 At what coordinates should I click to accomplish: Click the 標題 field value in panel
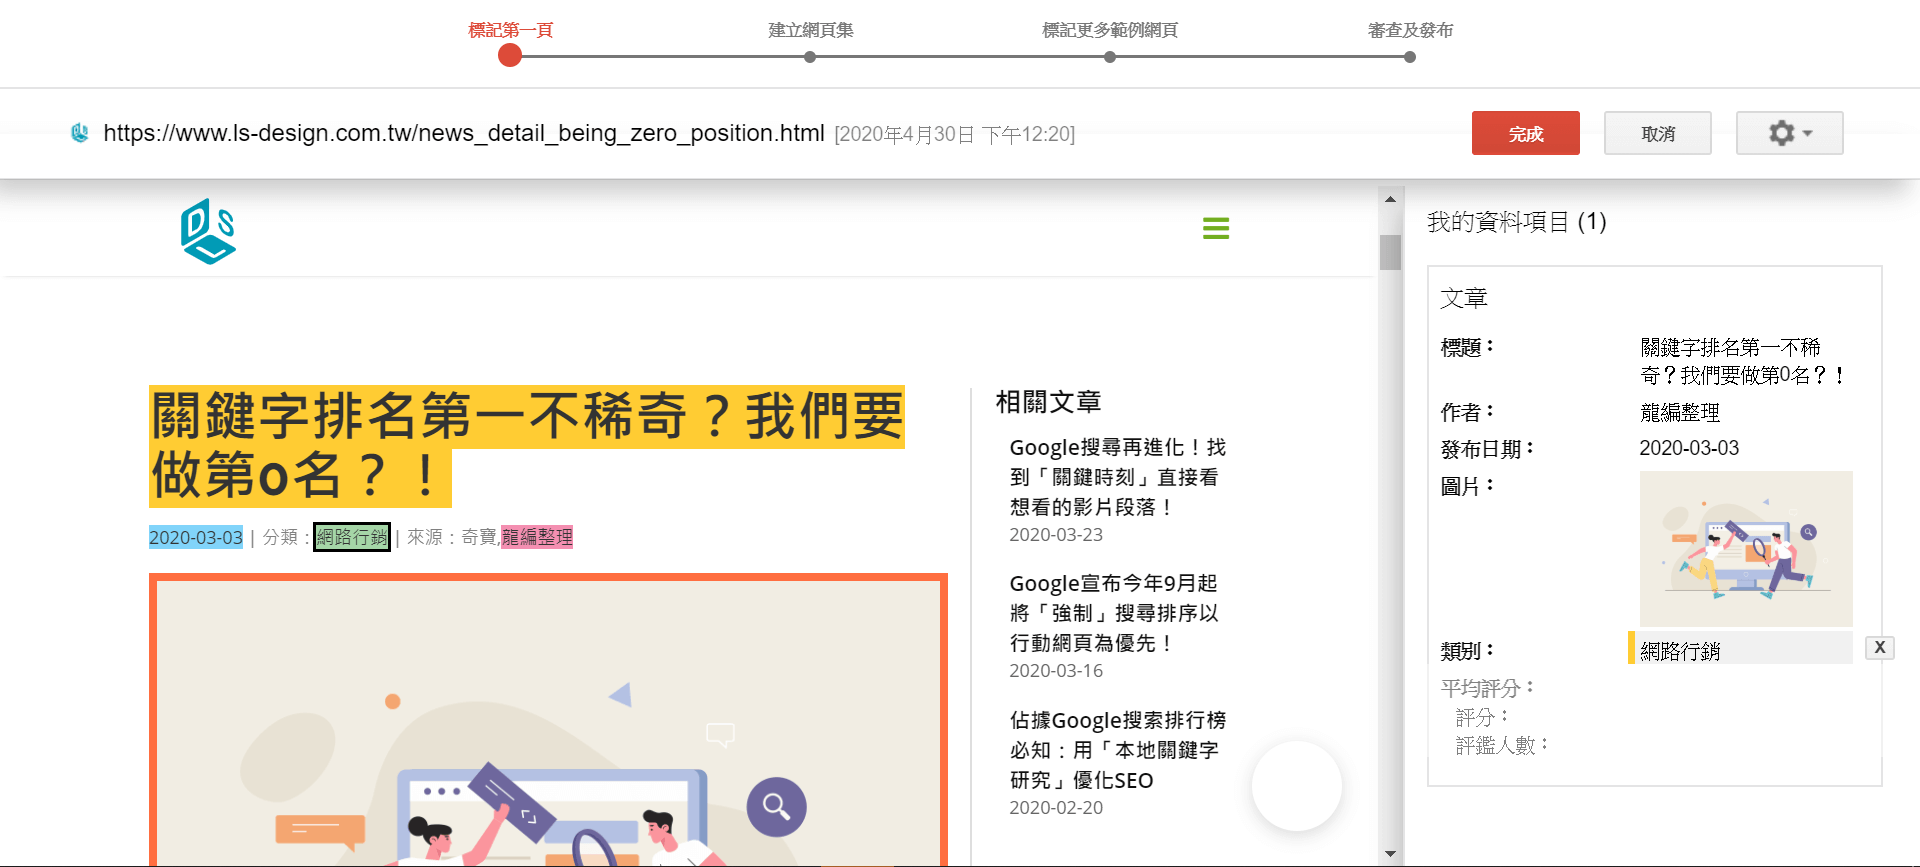click(1743, 361)
